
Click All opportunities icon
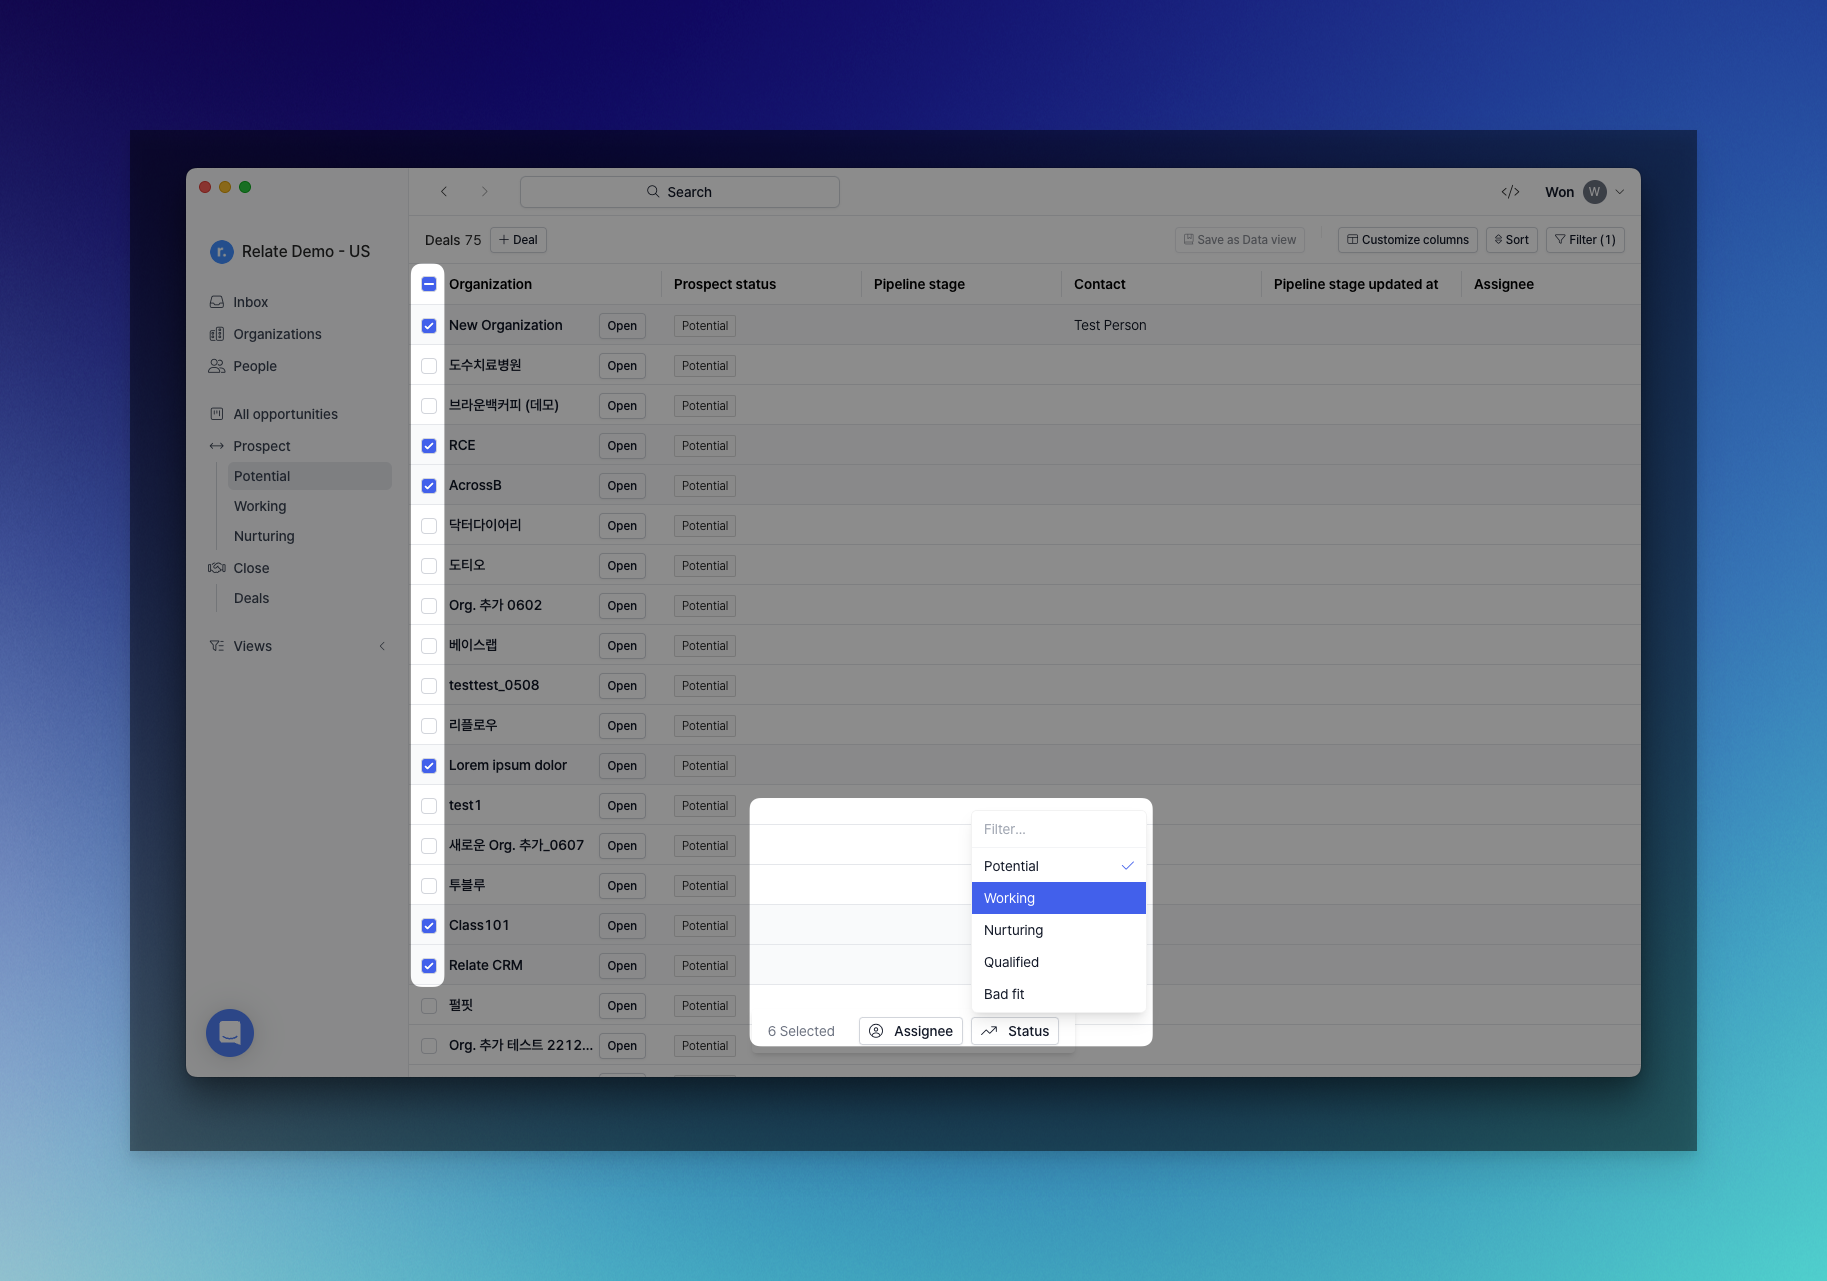(216, 414)
